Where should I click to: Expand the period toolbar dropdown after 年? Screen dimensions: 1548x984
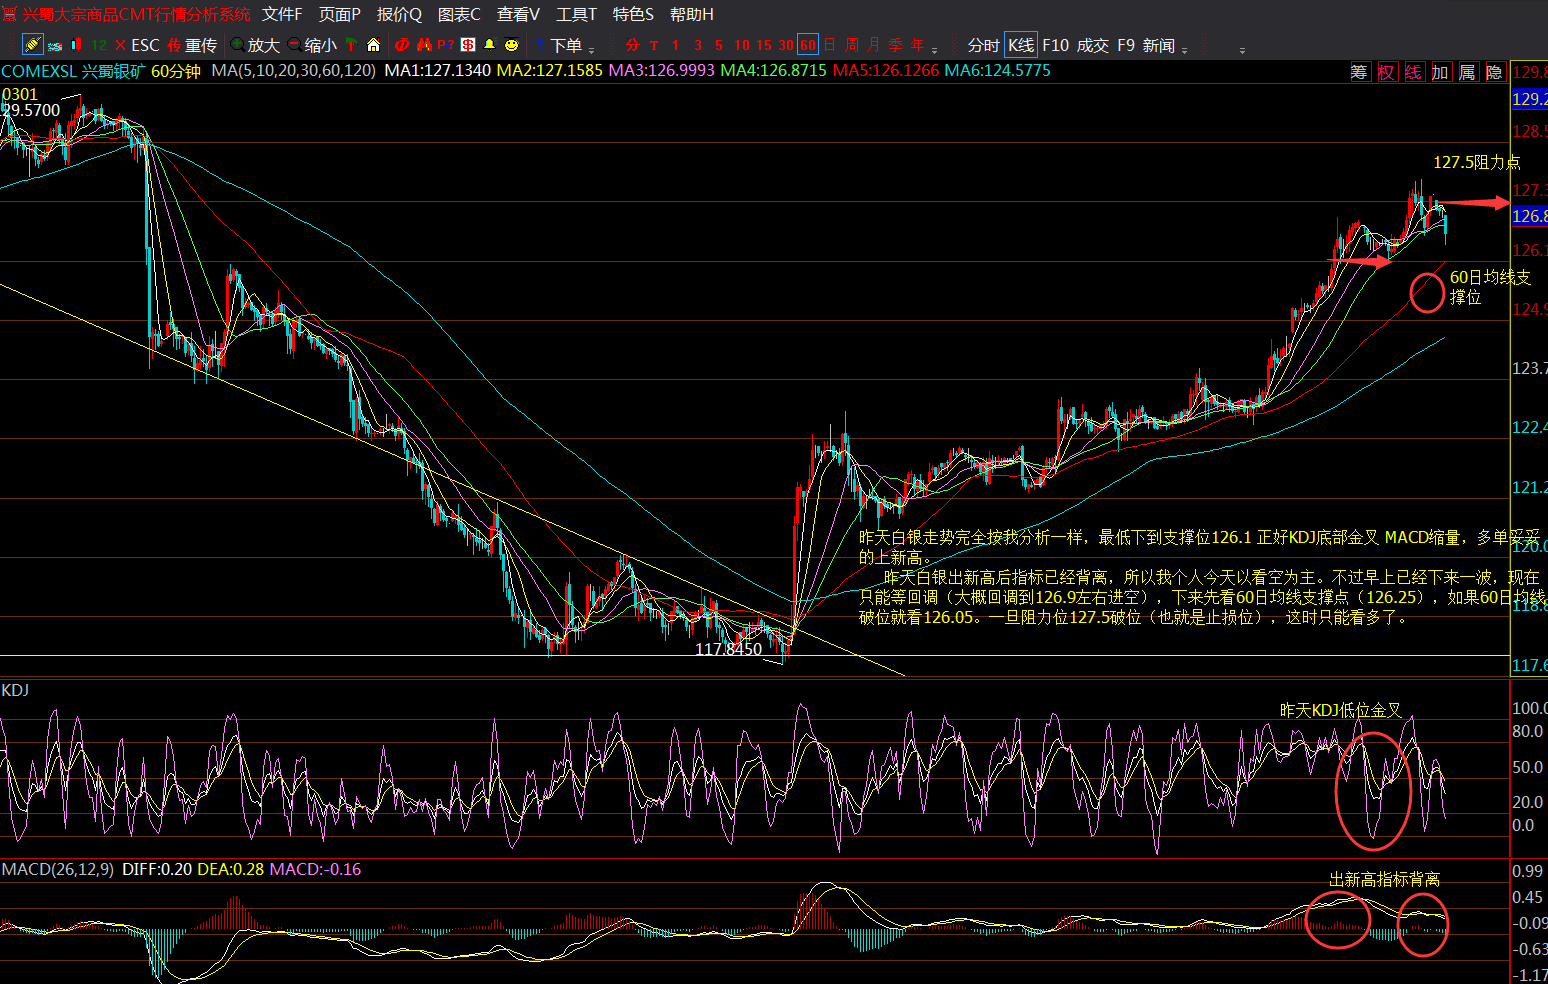click(935, 49)
